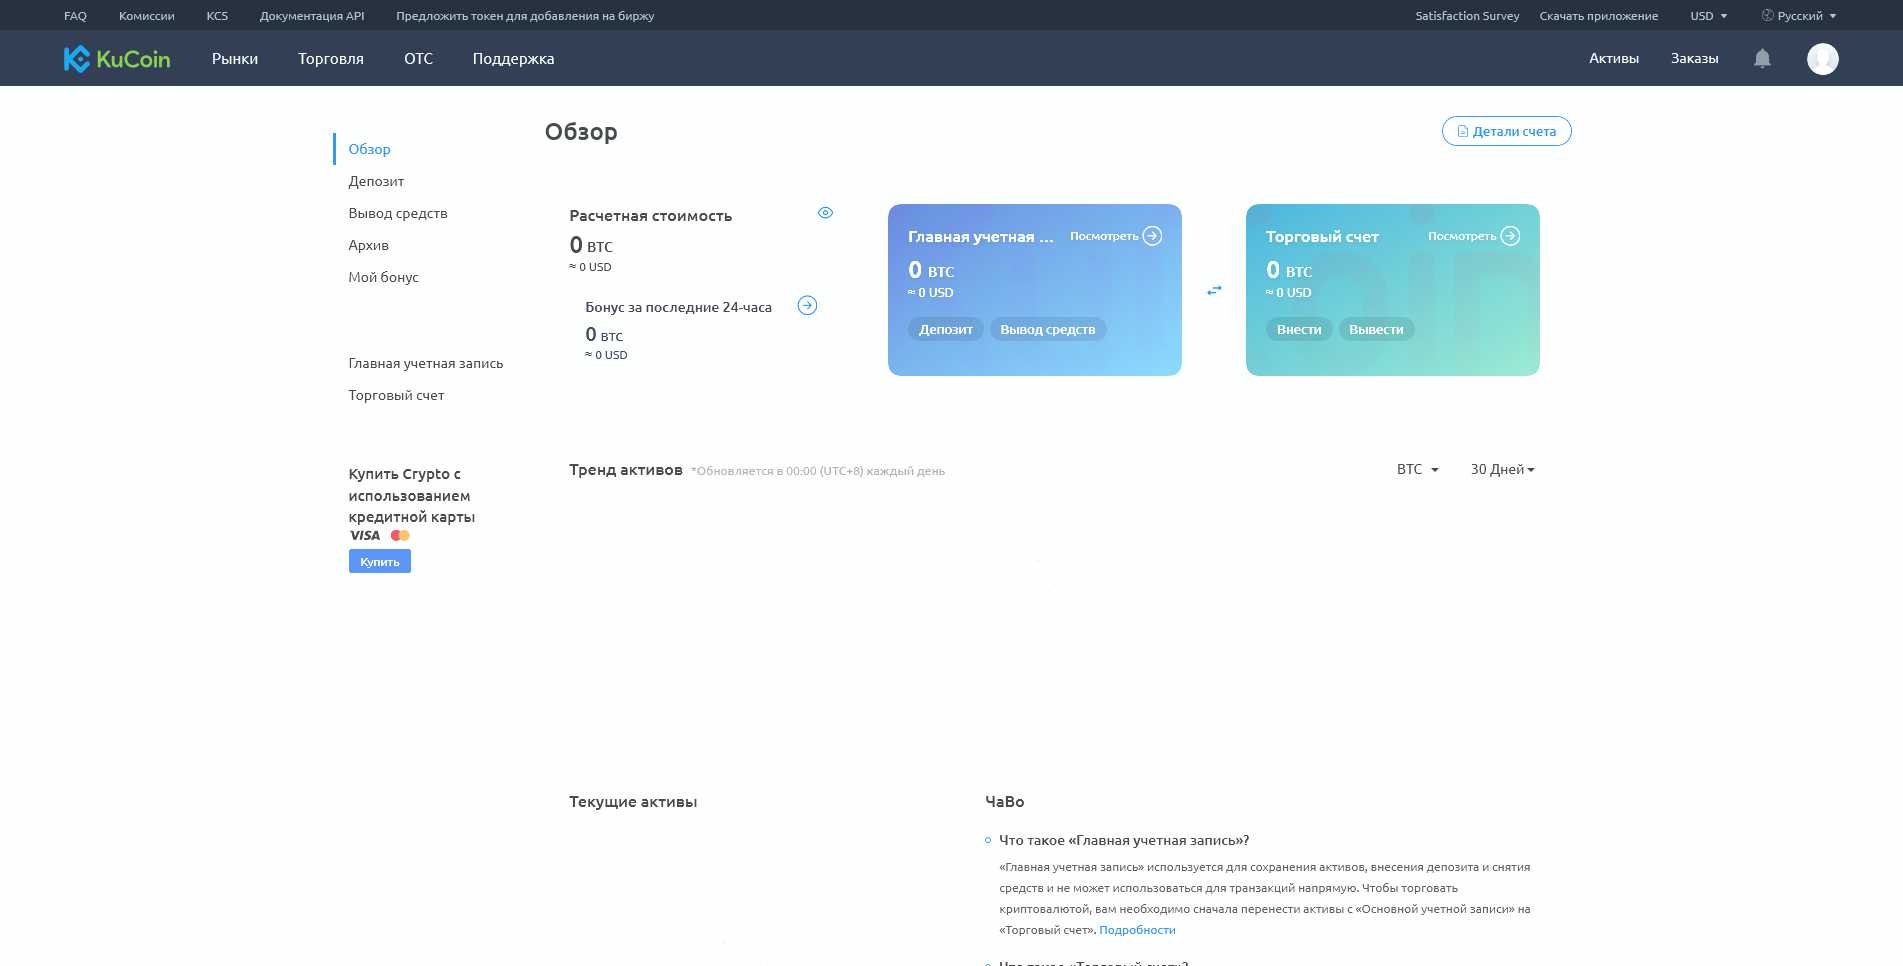The height and width of the screenshot is (966, 1903).
Task: Click the Расчетная стоимость label
Action: point(651,215)
